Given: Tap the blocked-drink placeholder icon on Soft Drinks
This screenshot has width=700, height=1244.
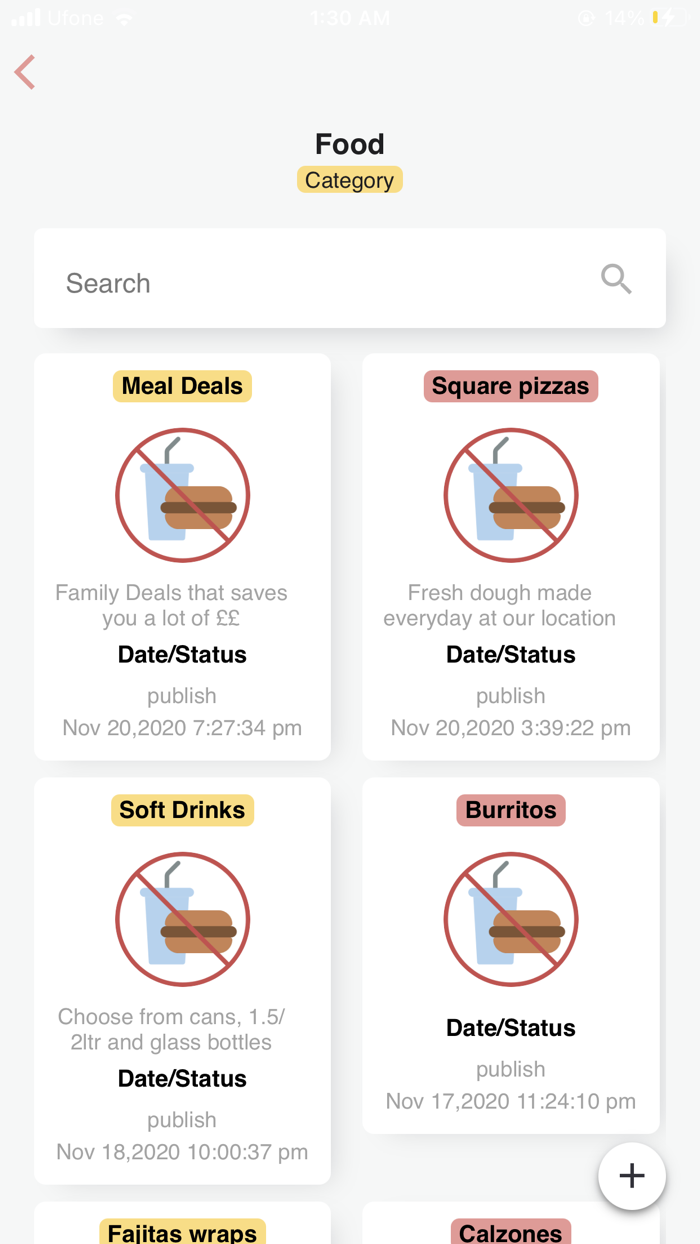Looking at the screenshot, I should point(182,919).
